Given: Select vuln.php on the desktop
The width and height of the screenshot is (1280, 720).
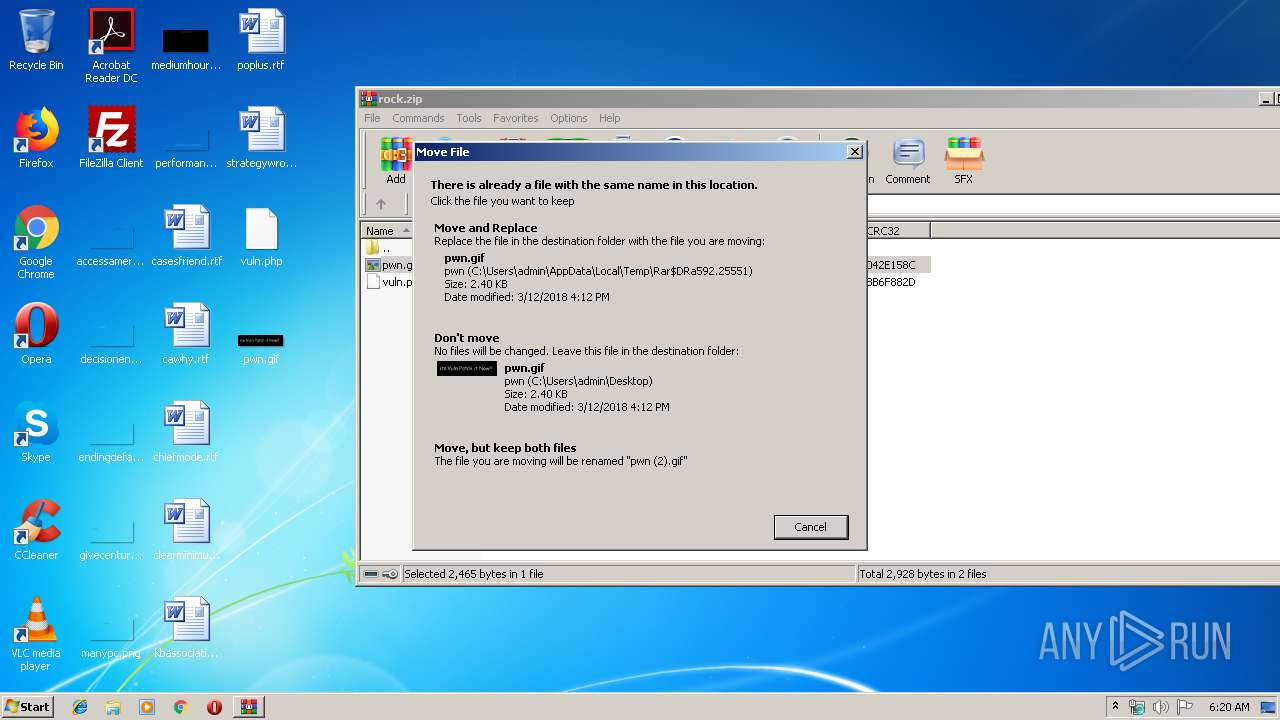Looking at the screenshot, I should (x=261, y=236).
